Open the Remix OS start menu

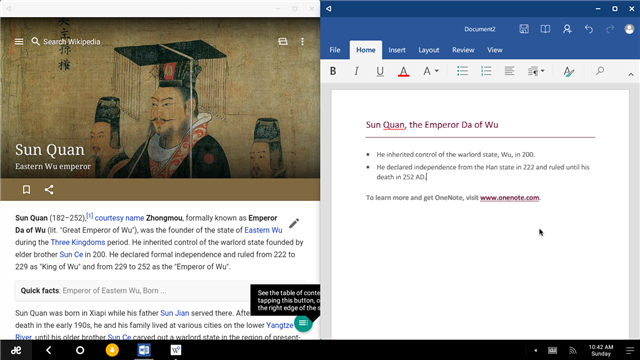(x=16, y=350)
